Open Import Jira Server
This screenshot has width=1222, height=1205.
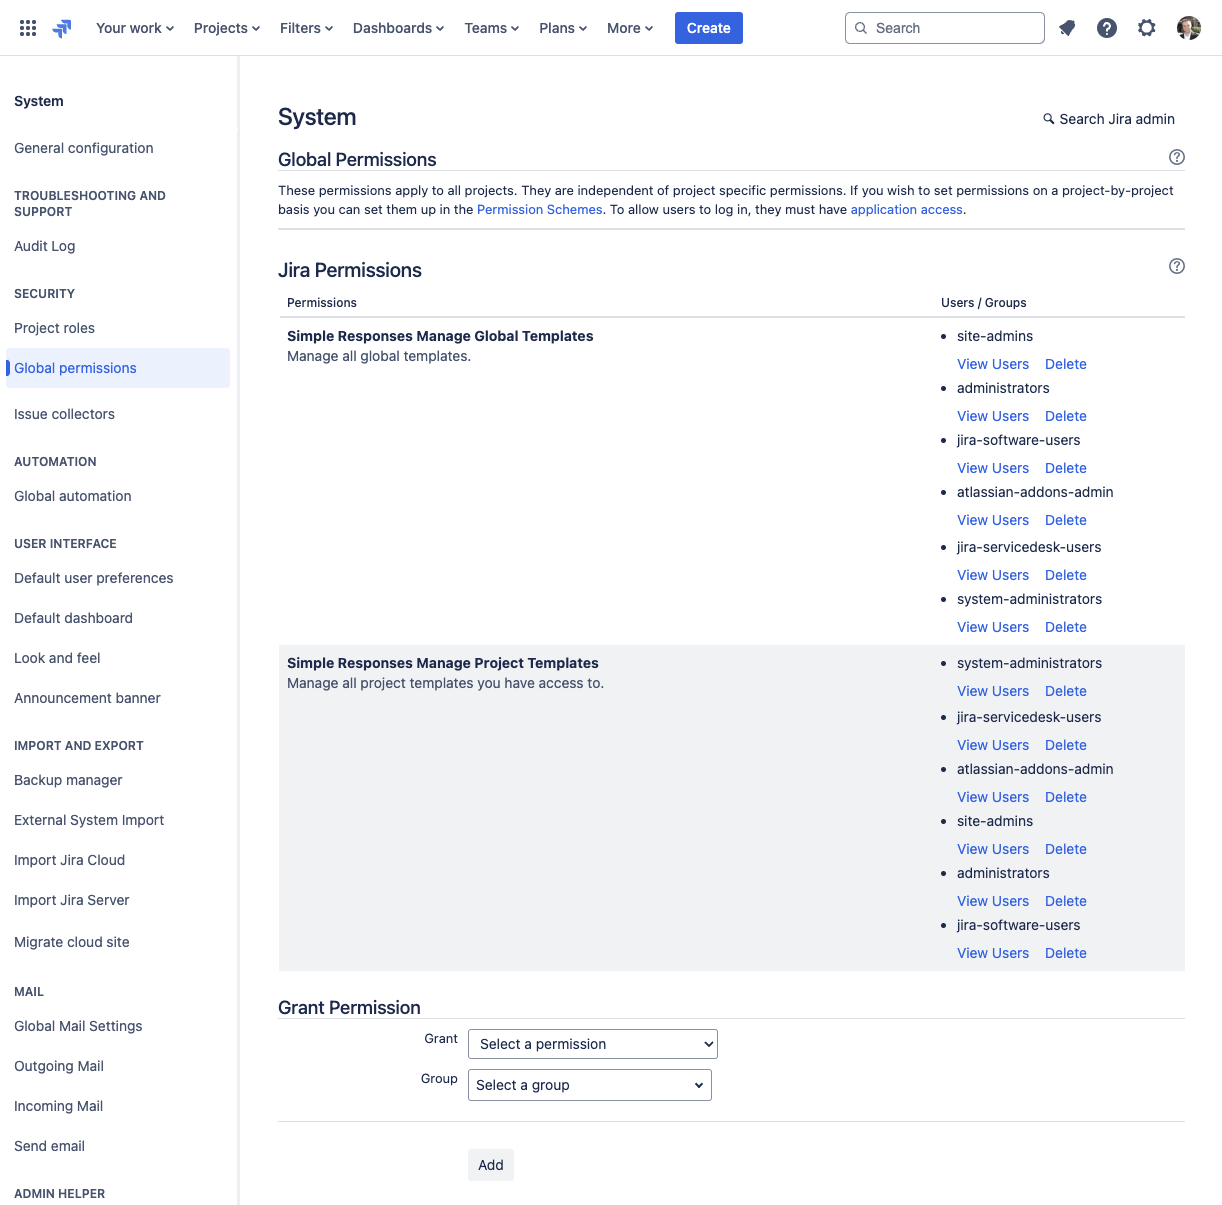pos(72,900)
